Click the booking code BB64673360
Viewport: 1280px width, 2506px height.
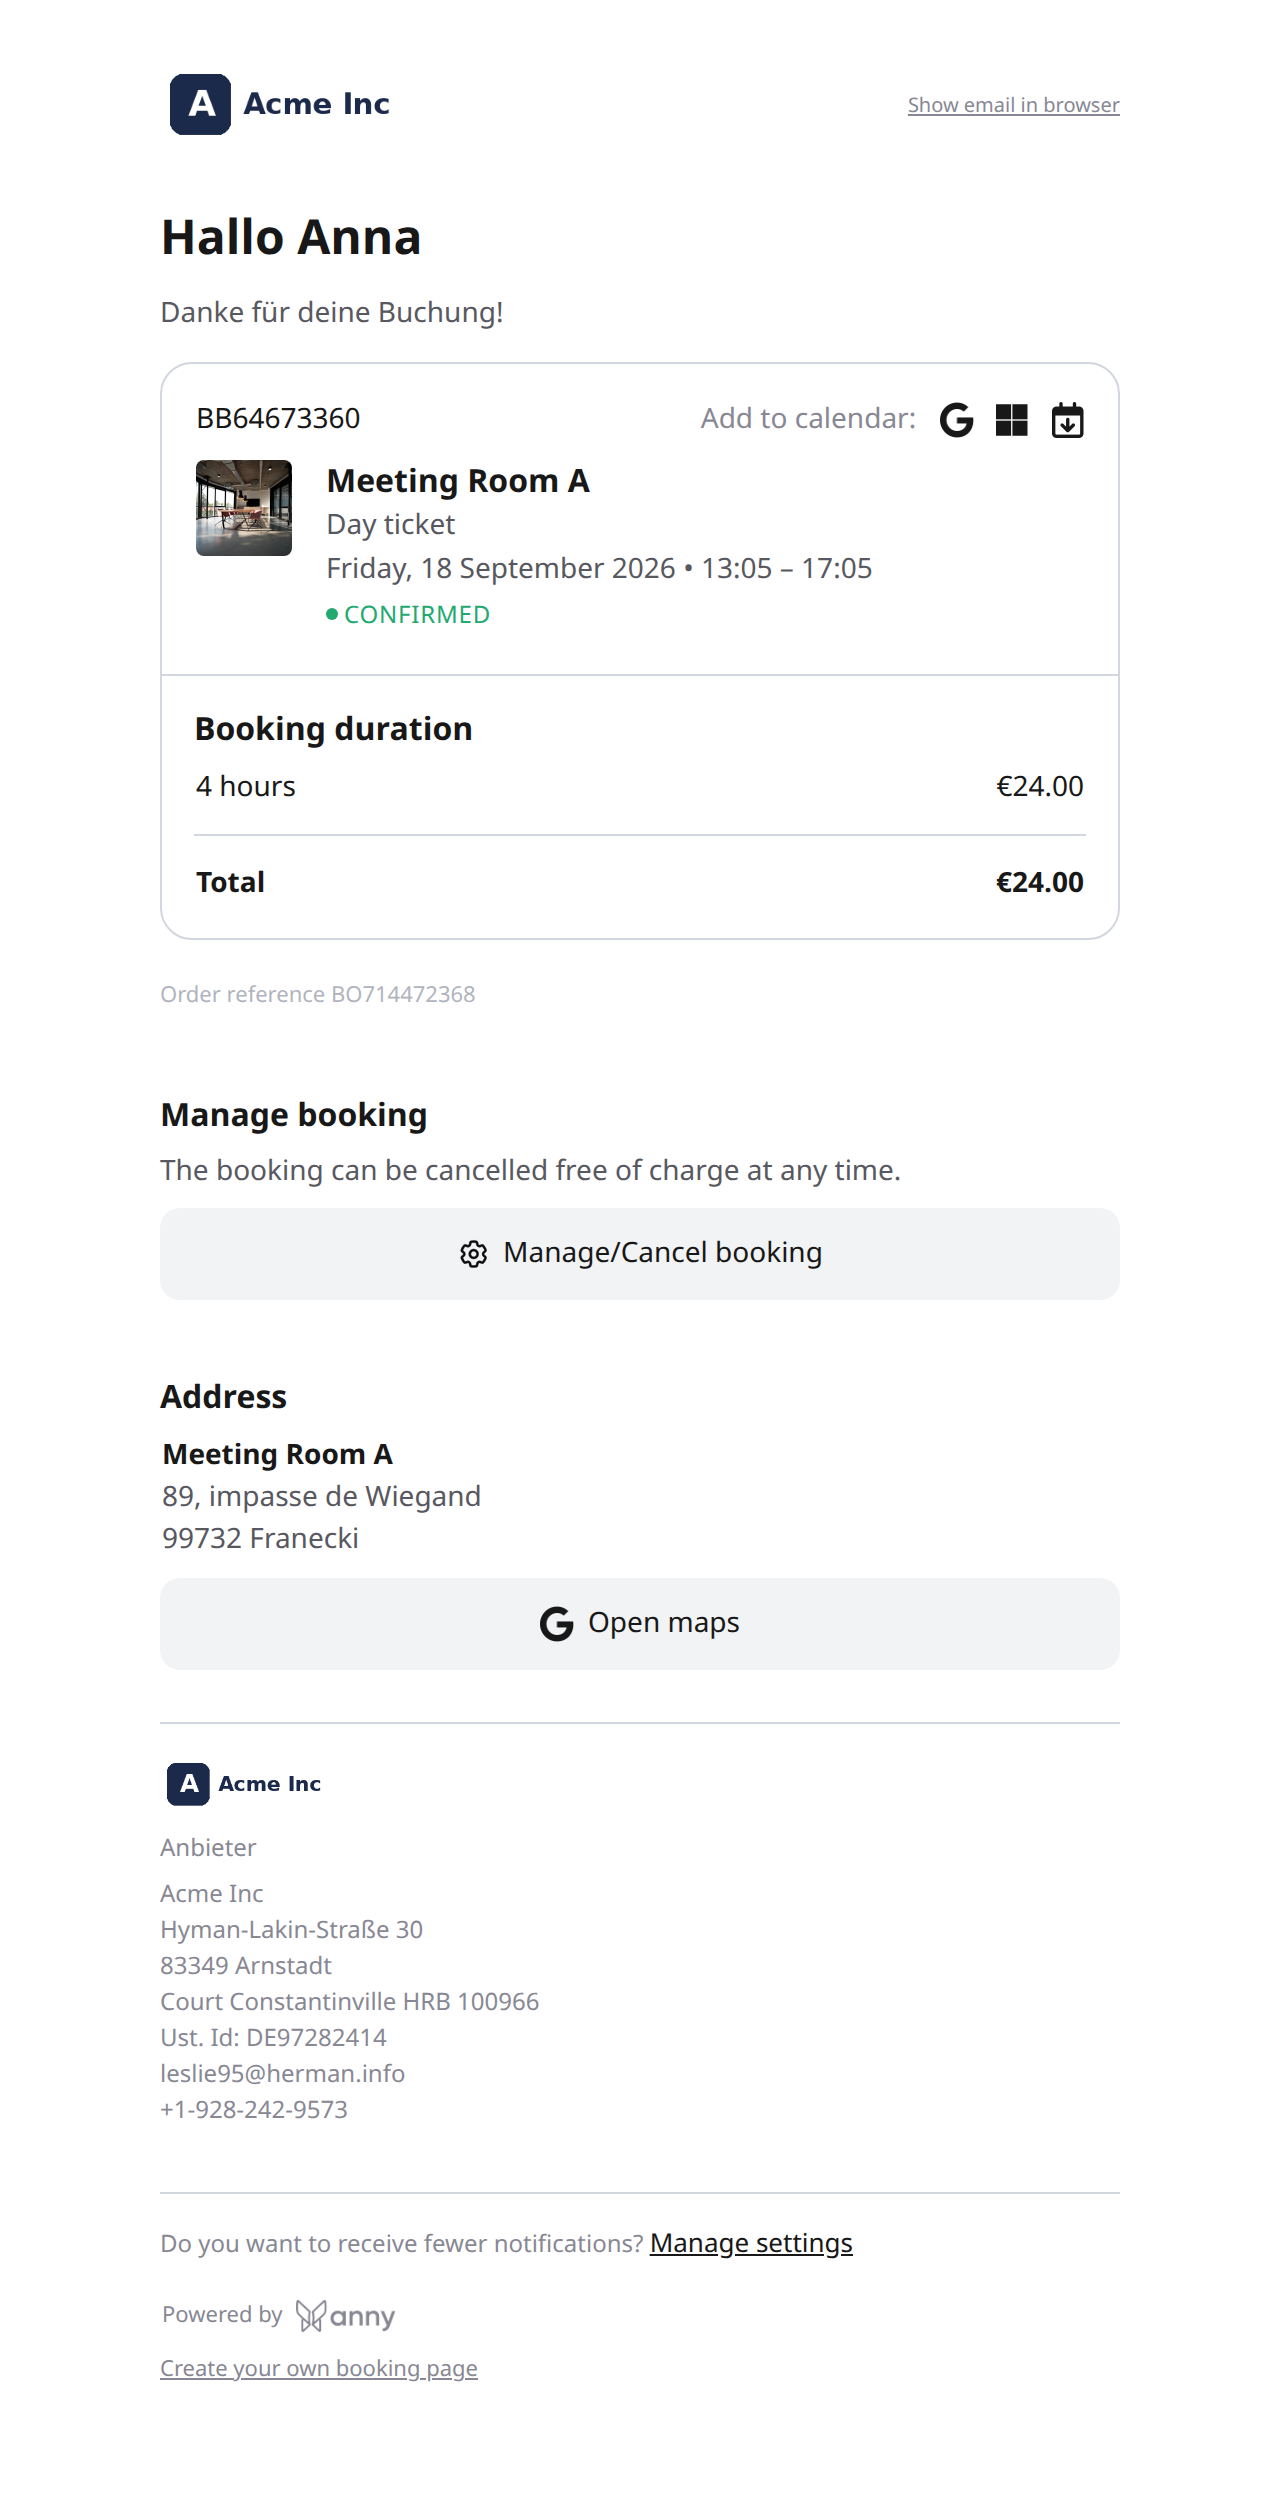click(278, 418)
